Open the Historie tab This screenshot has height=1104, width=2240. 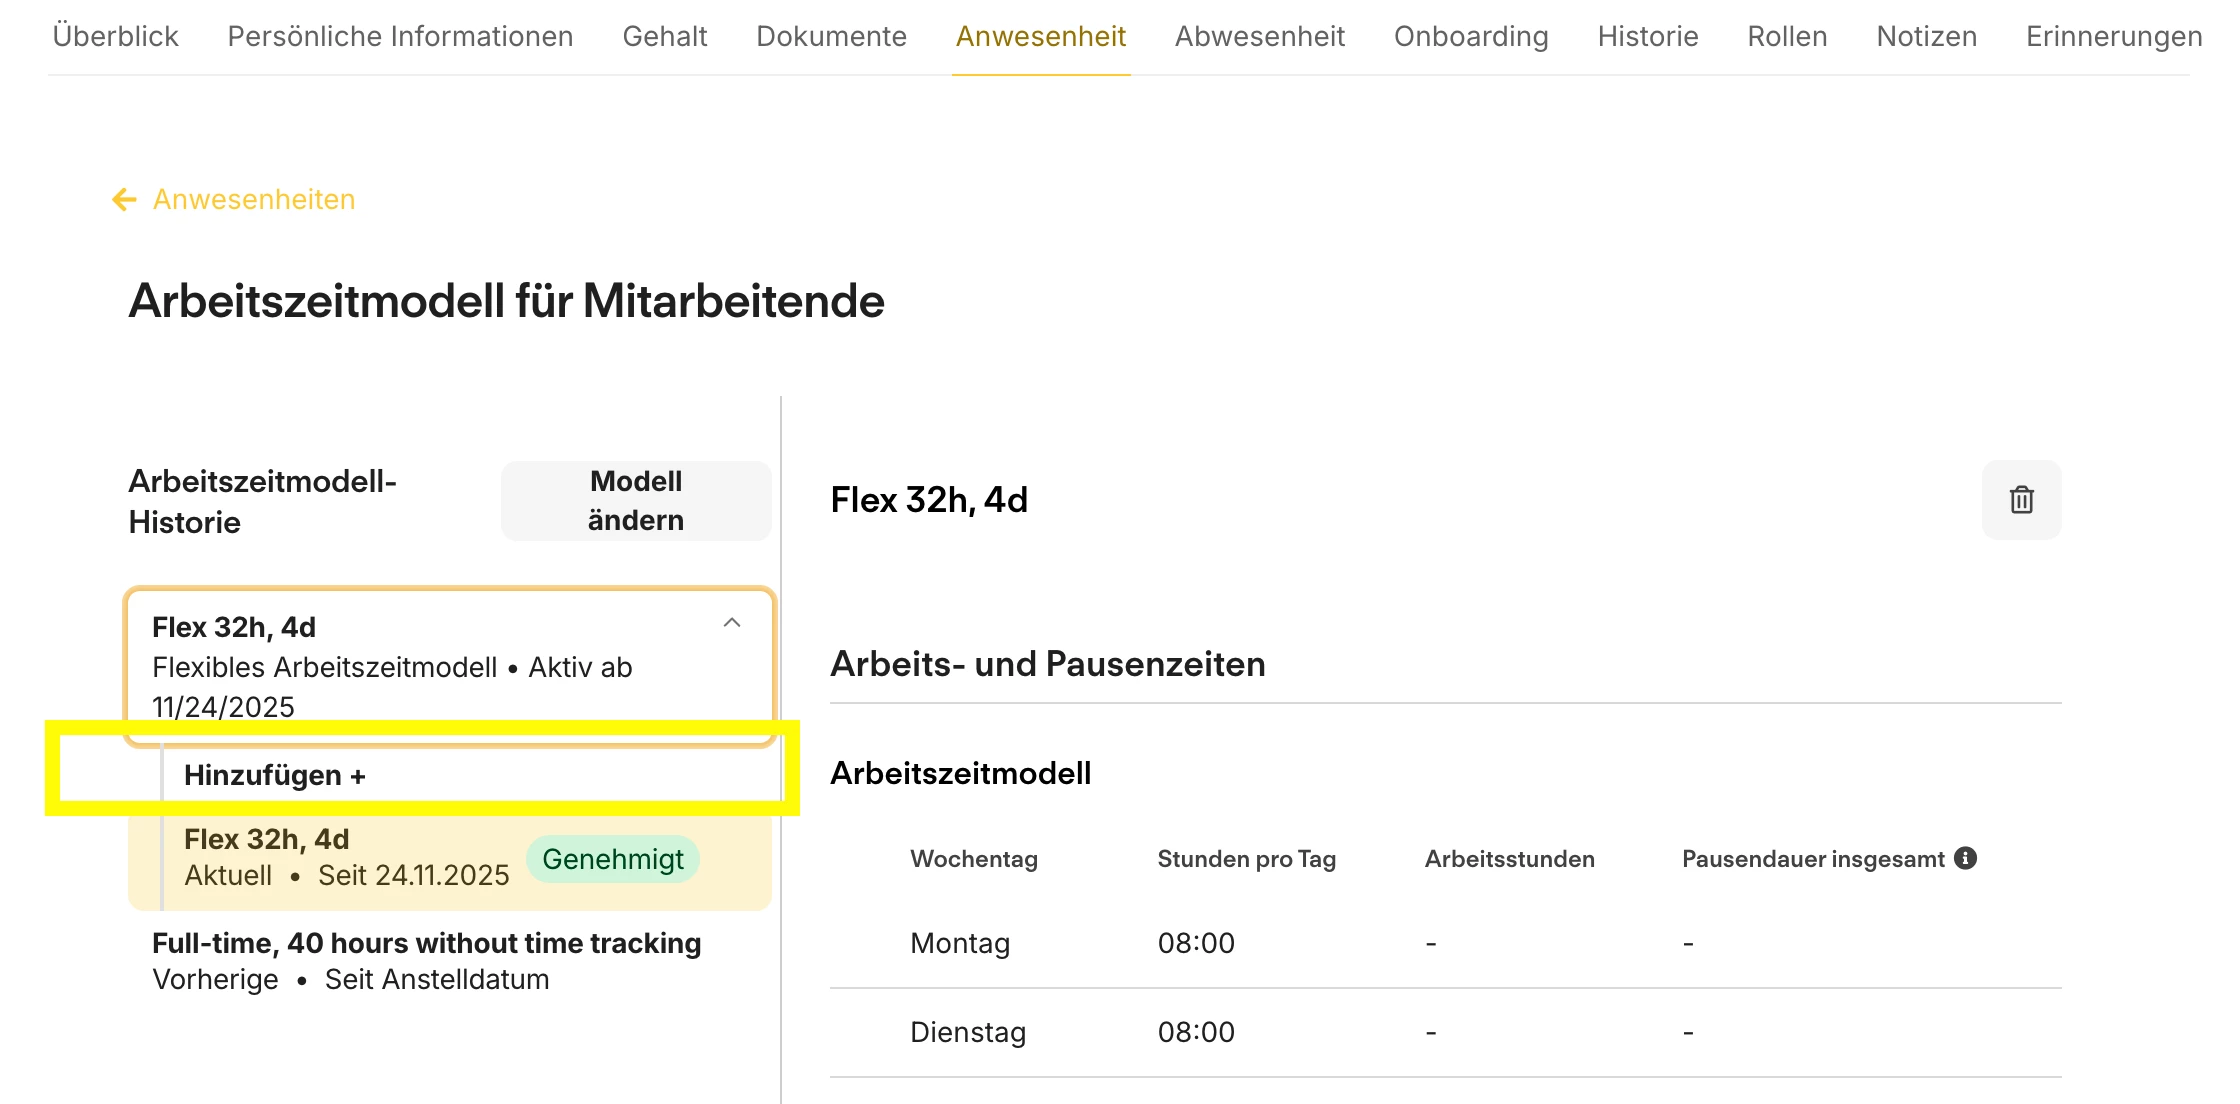(1647, 36)
